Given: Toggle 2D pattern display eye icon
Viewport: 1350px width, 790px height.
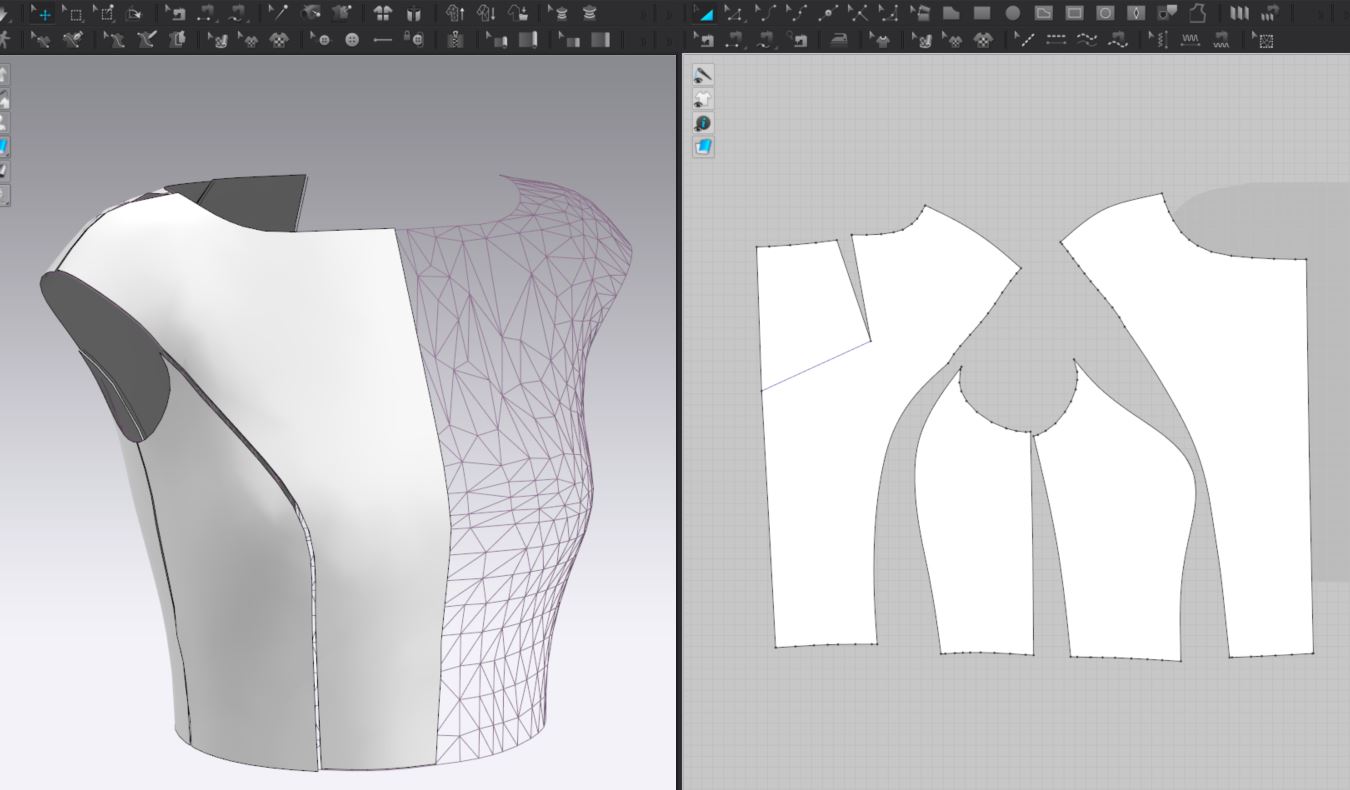Looking at the screenshot, I should (x=703, y=99).
